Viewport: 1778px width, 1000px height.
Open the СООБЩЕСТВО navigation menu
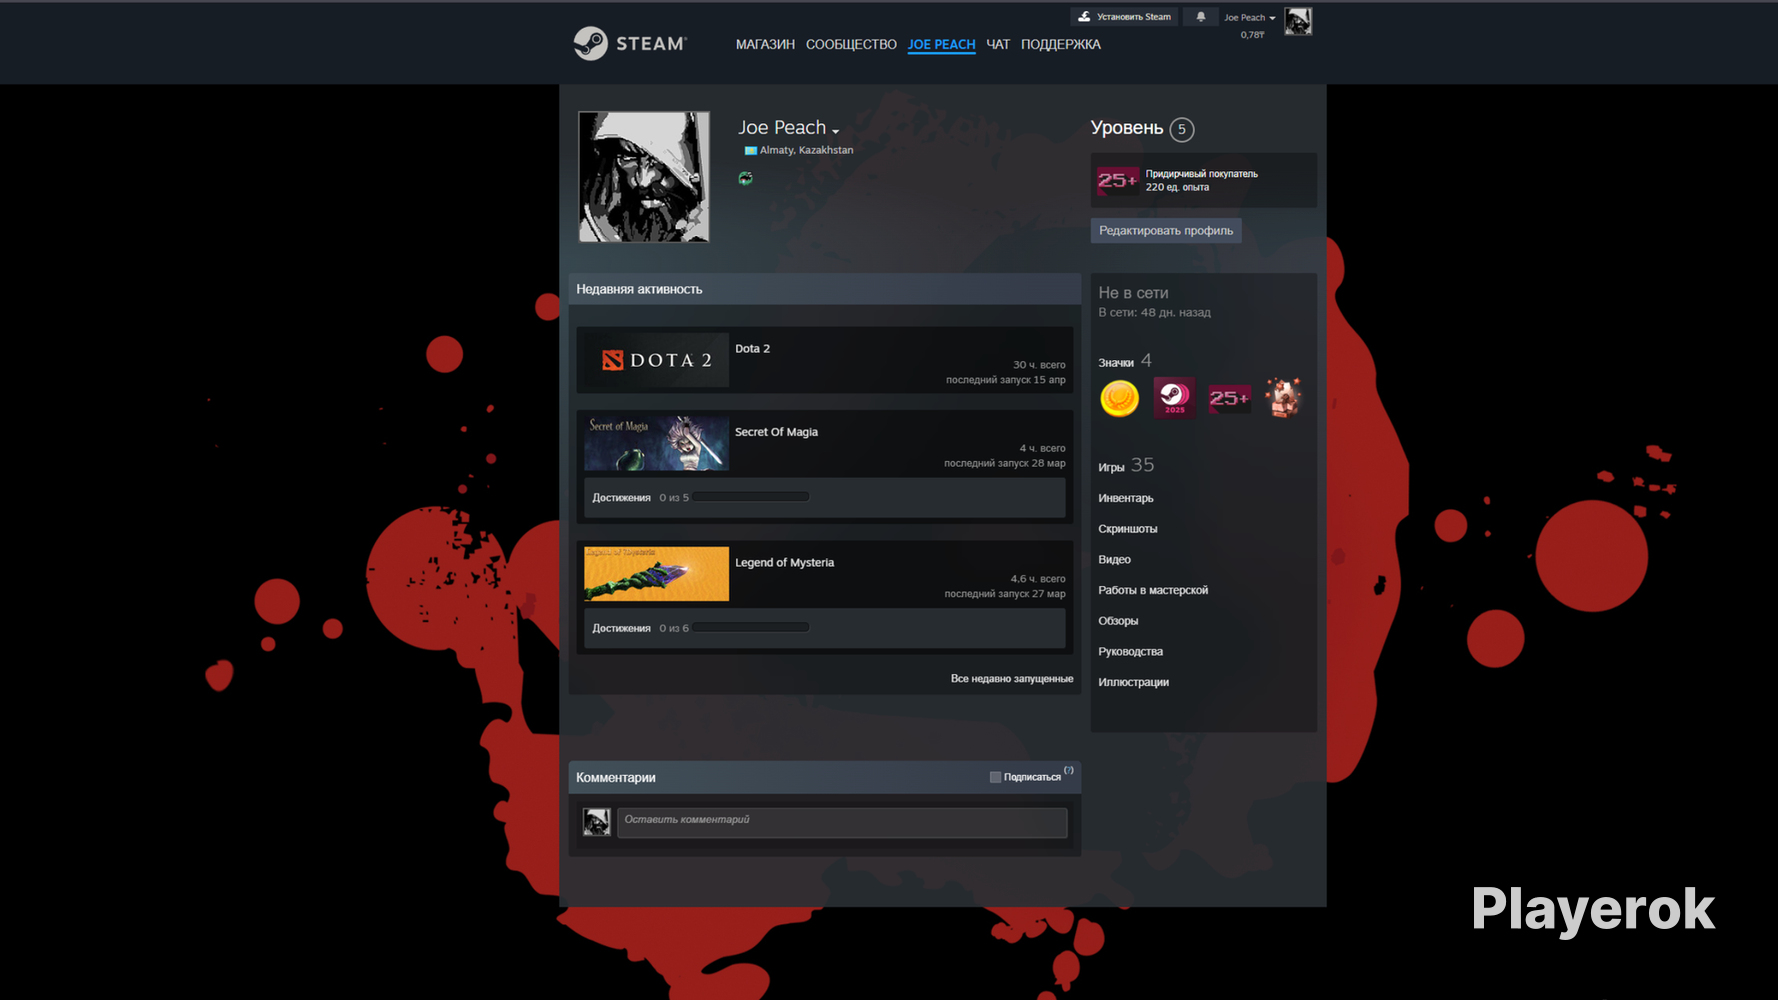[851, 44]
